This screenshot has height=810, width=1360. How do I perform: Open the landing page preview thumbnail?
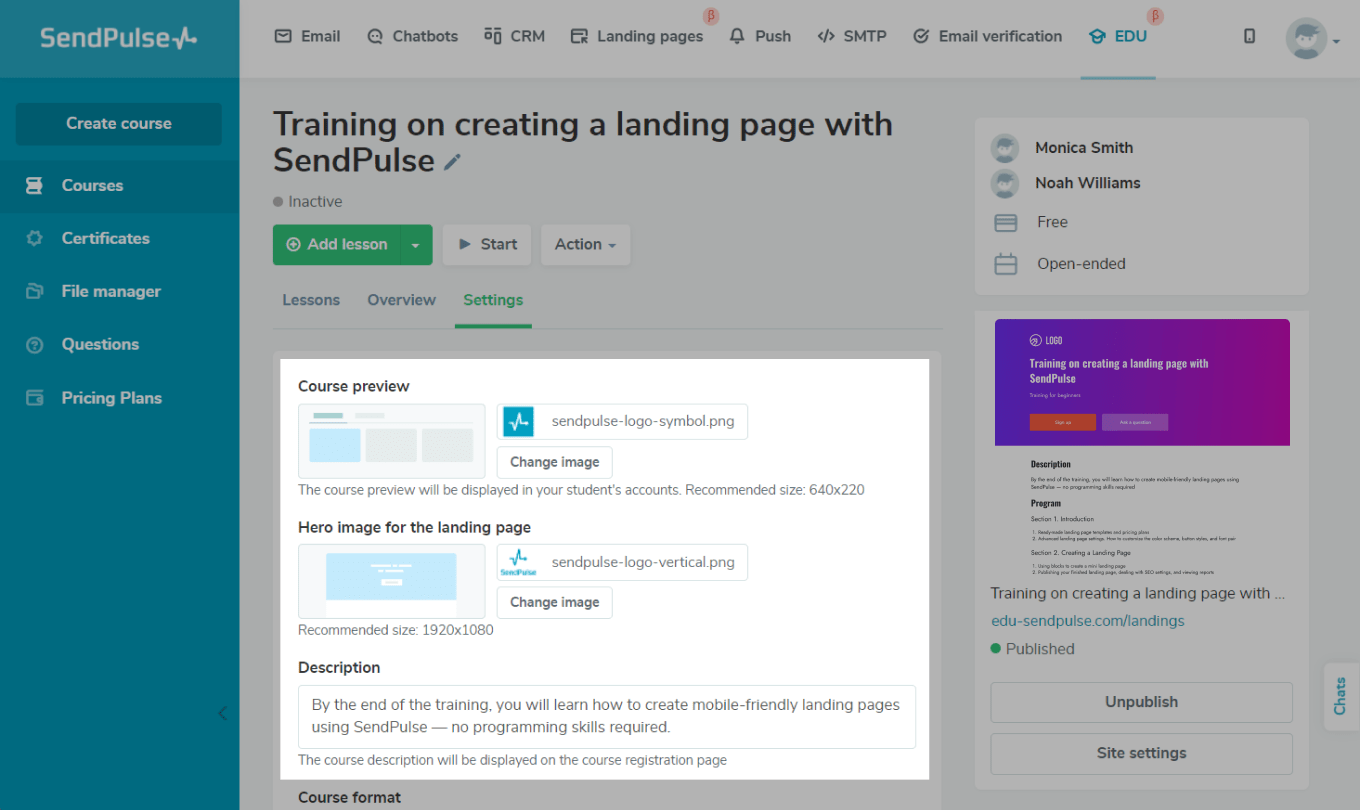coord(1142,447)
